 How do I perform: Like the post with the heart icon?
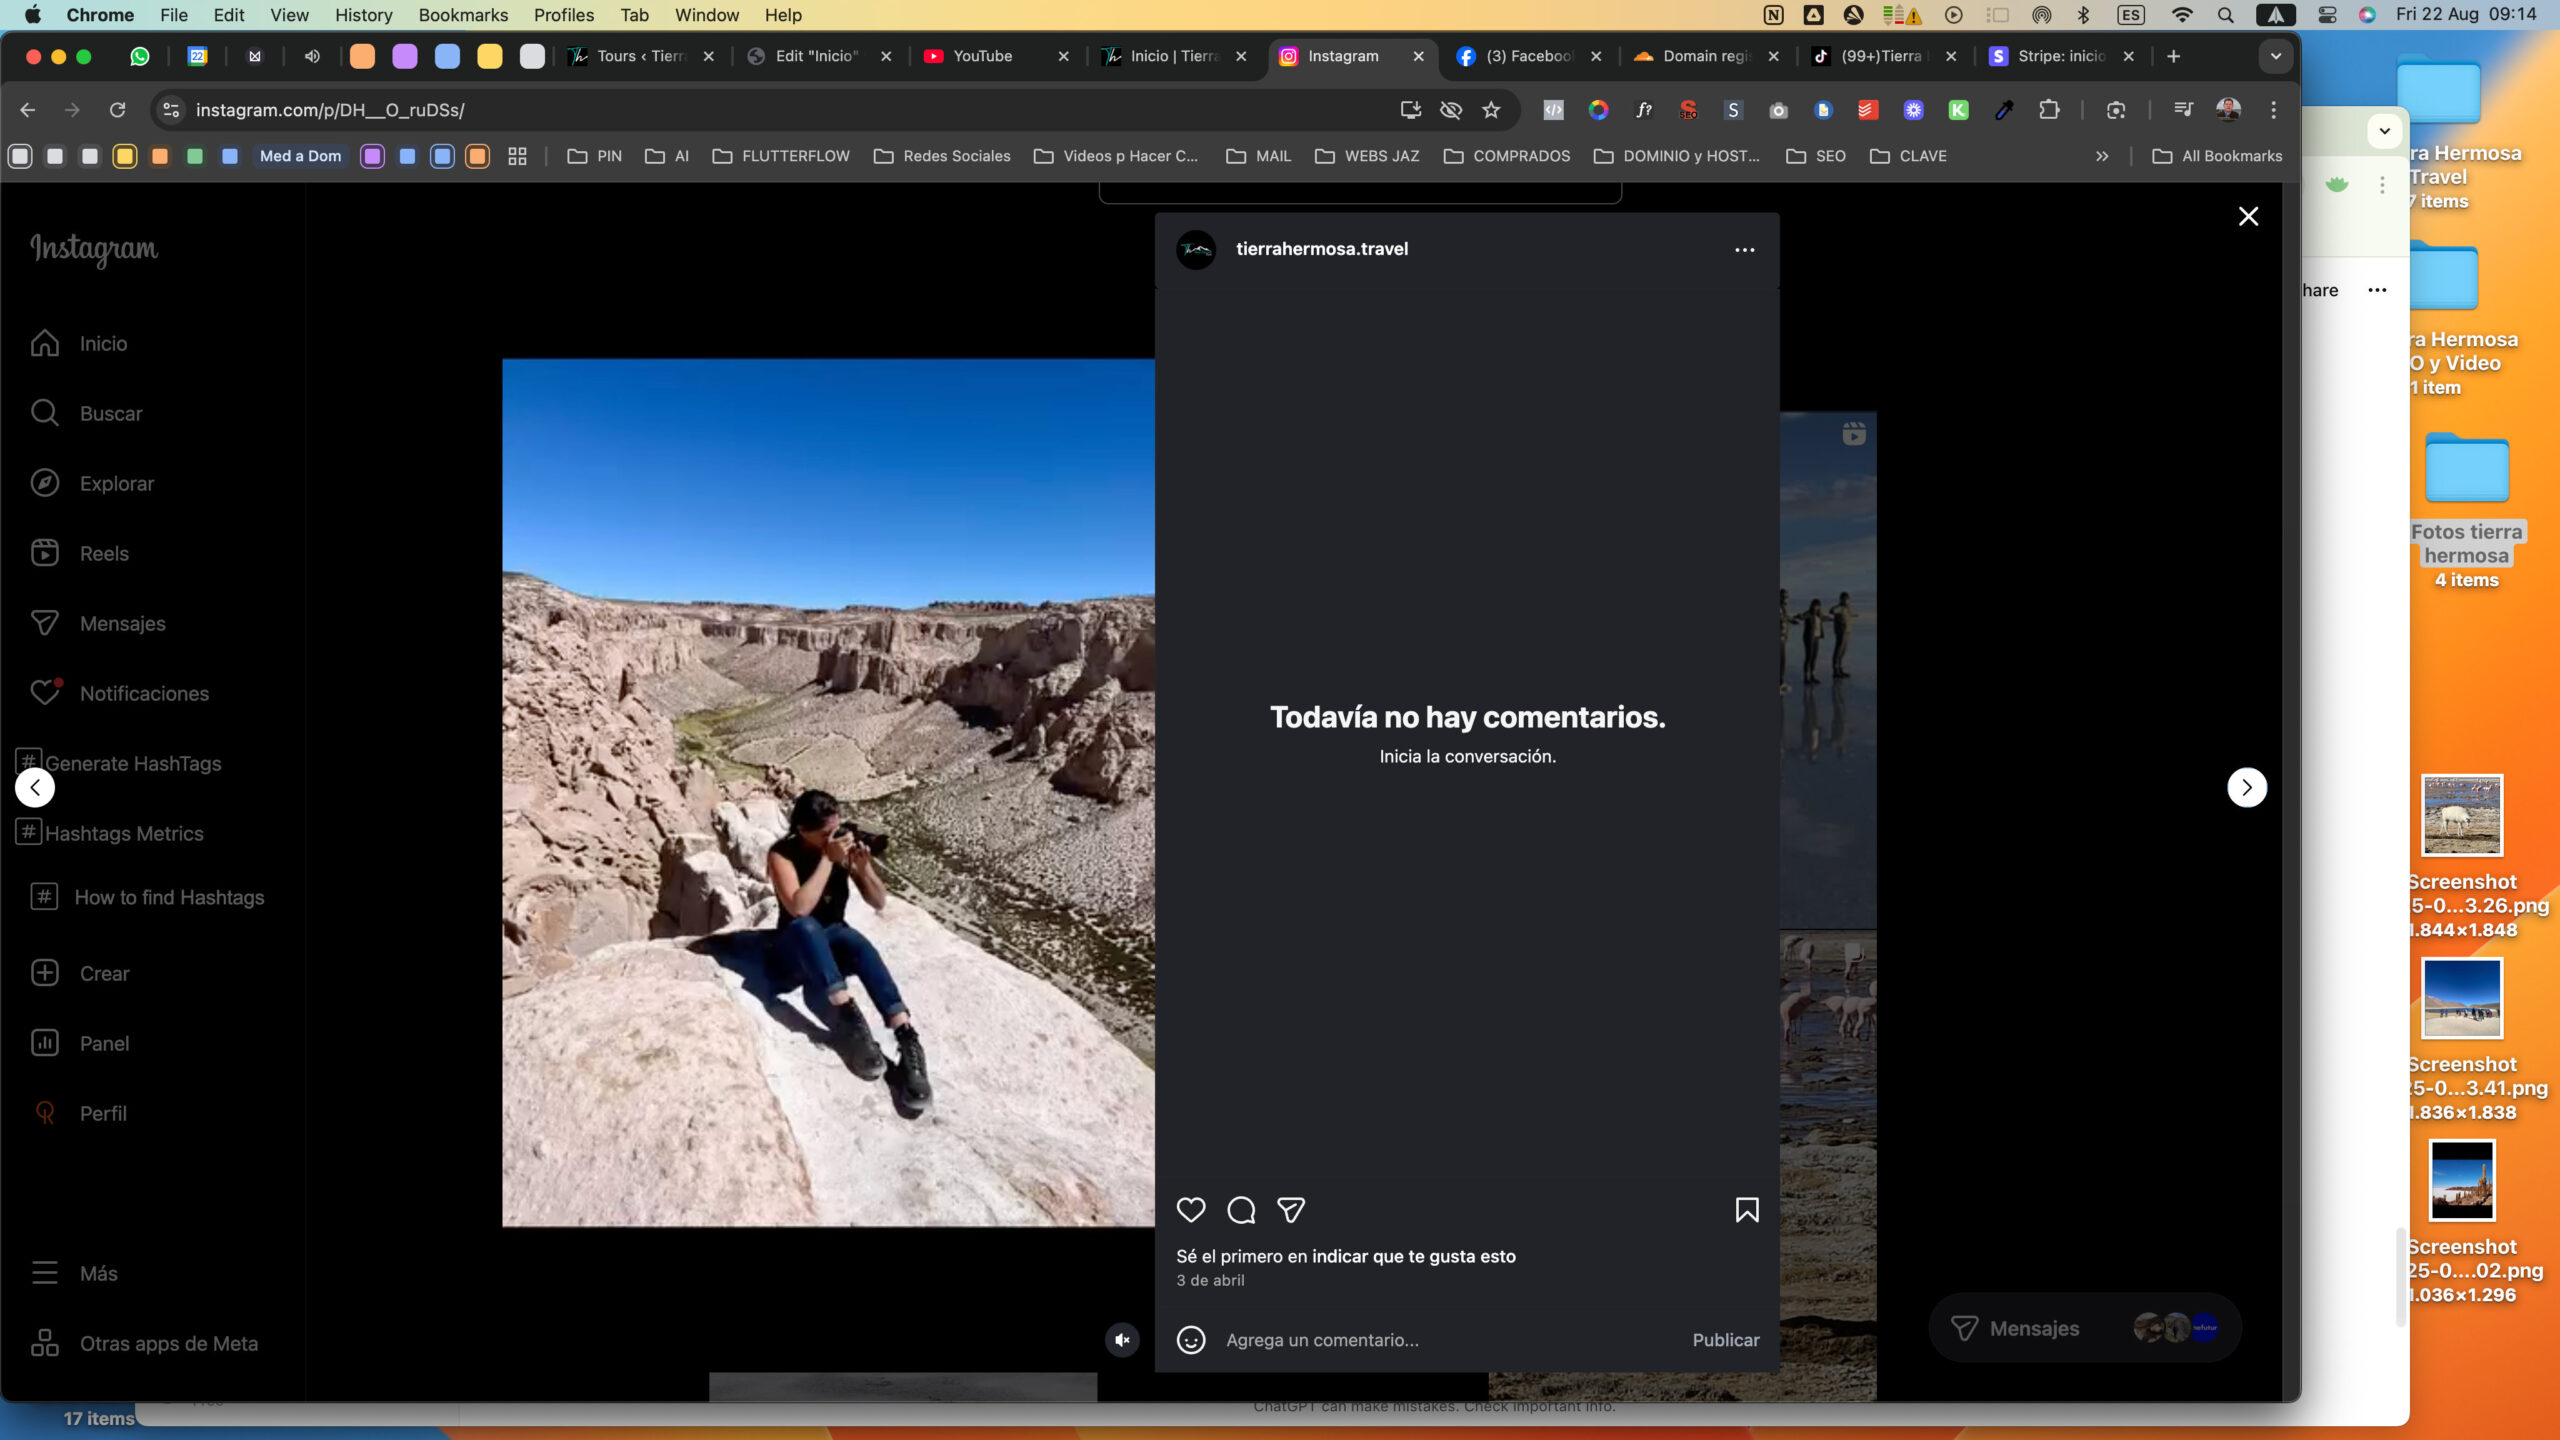pos(1191,1210)
